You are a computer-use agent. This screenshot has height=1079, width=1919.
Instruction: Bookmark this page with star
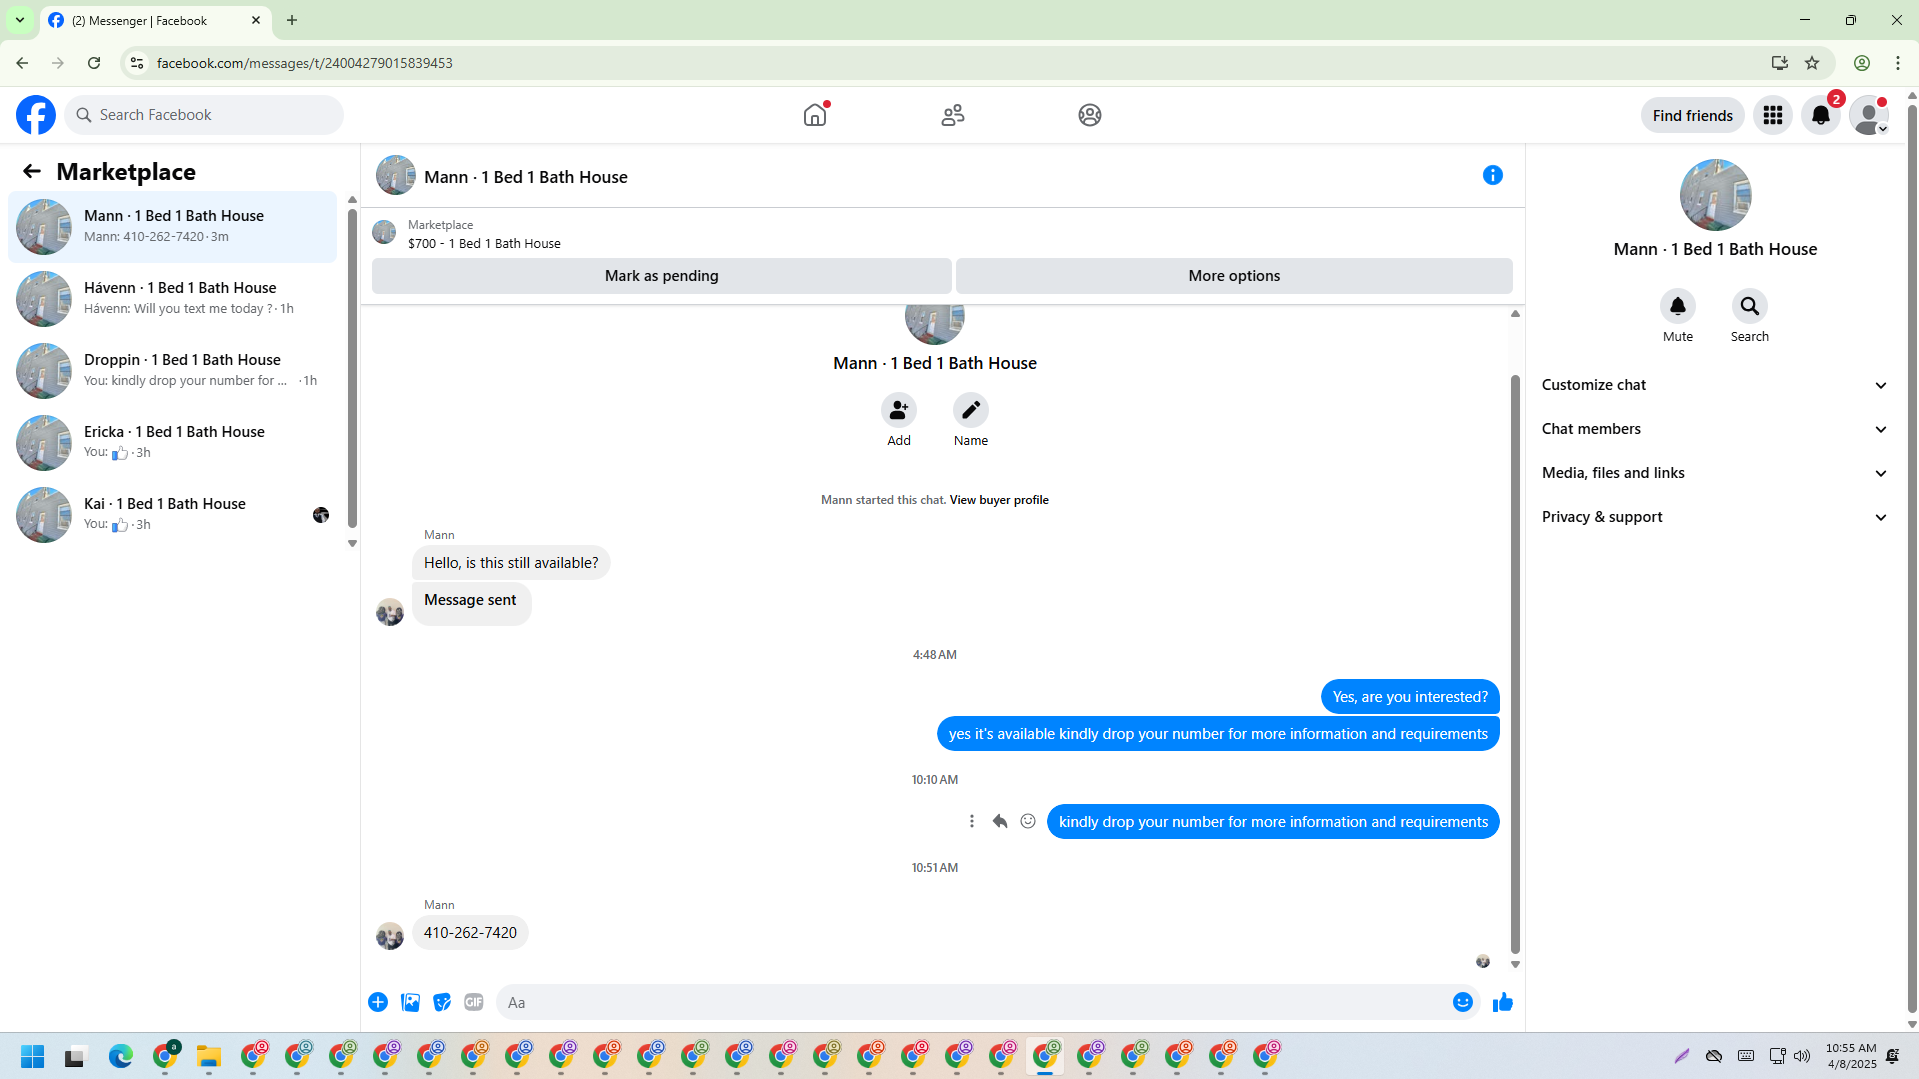click(x=1812, y=63)
